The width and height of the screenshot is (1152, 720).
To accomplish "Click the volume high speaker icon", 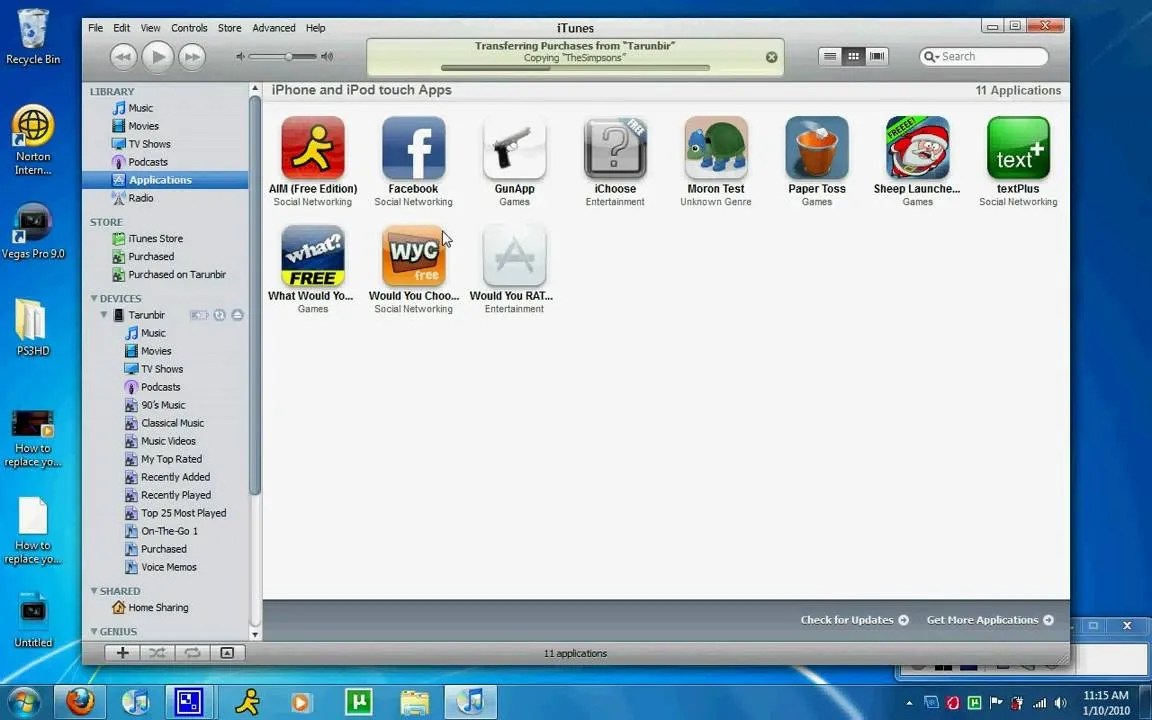I will click(x=327, y=57).
